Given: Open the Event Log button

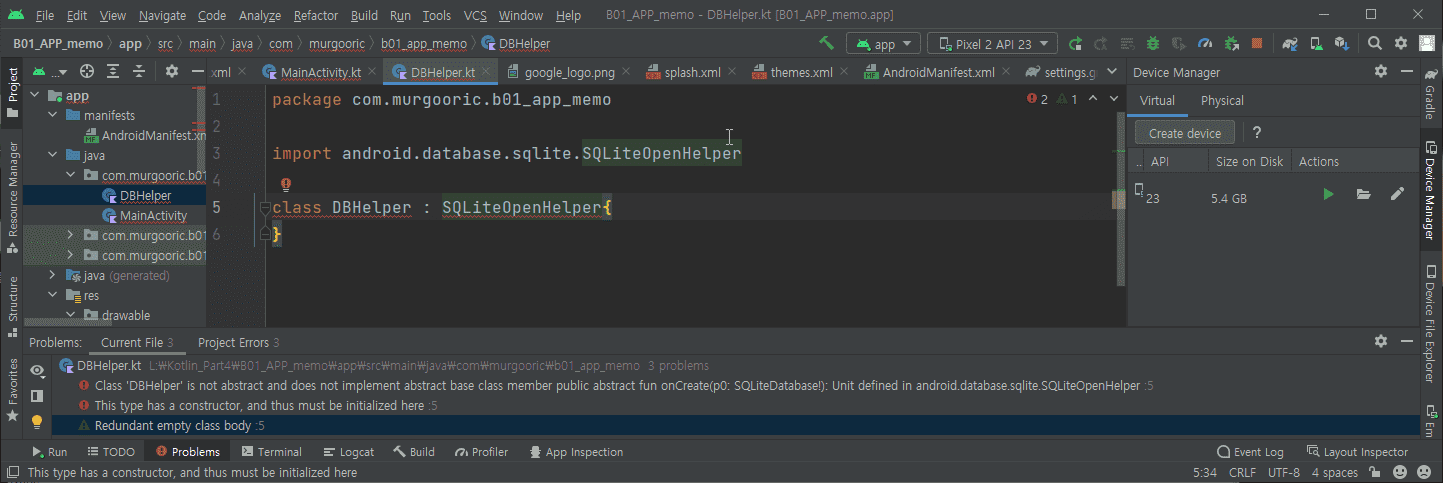Looking at the screenshot, I should coord(1250,452).
